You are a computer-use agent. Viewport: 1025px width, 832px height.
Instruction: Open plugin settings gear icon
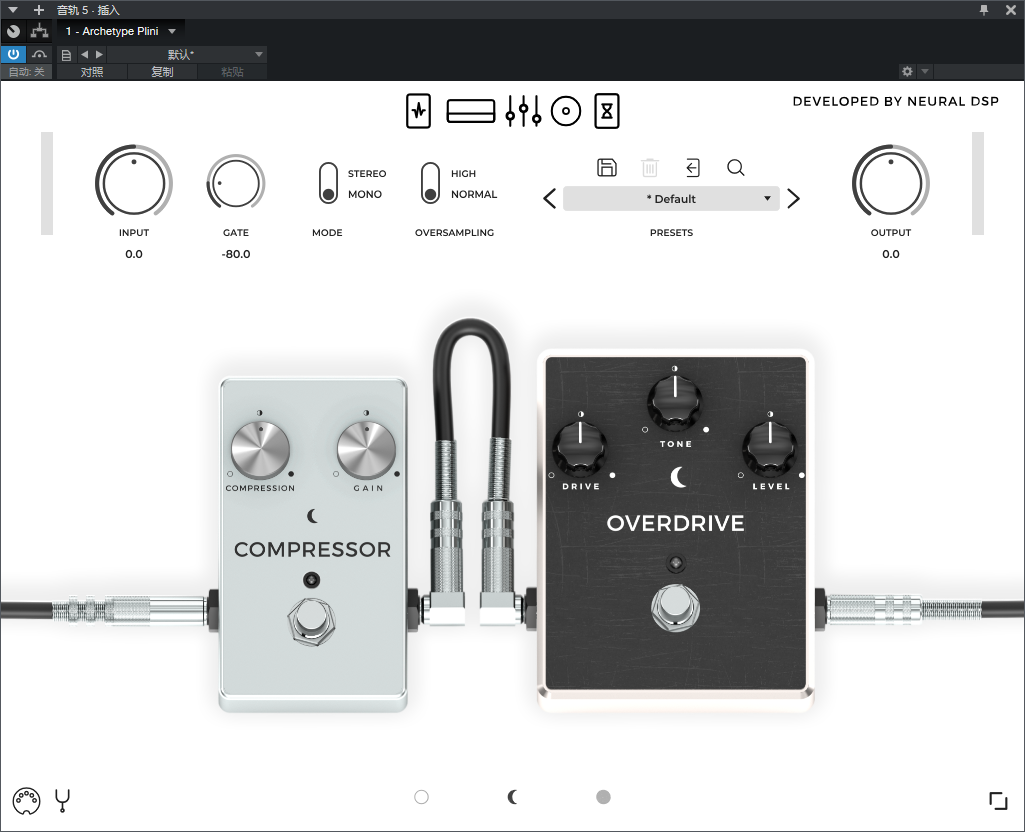(x=907, y=71)
